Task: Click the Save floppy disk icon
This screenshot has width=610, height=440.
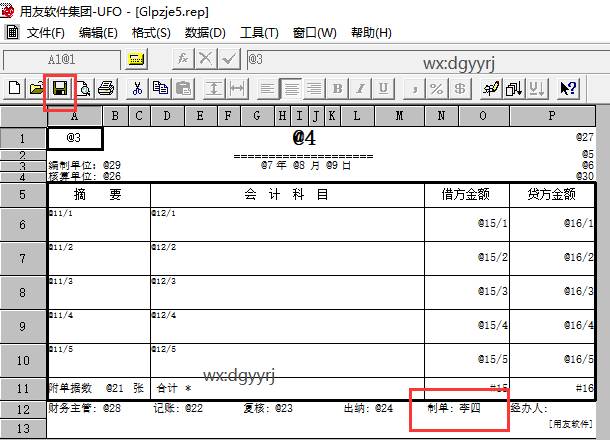Action: [60, 88]
